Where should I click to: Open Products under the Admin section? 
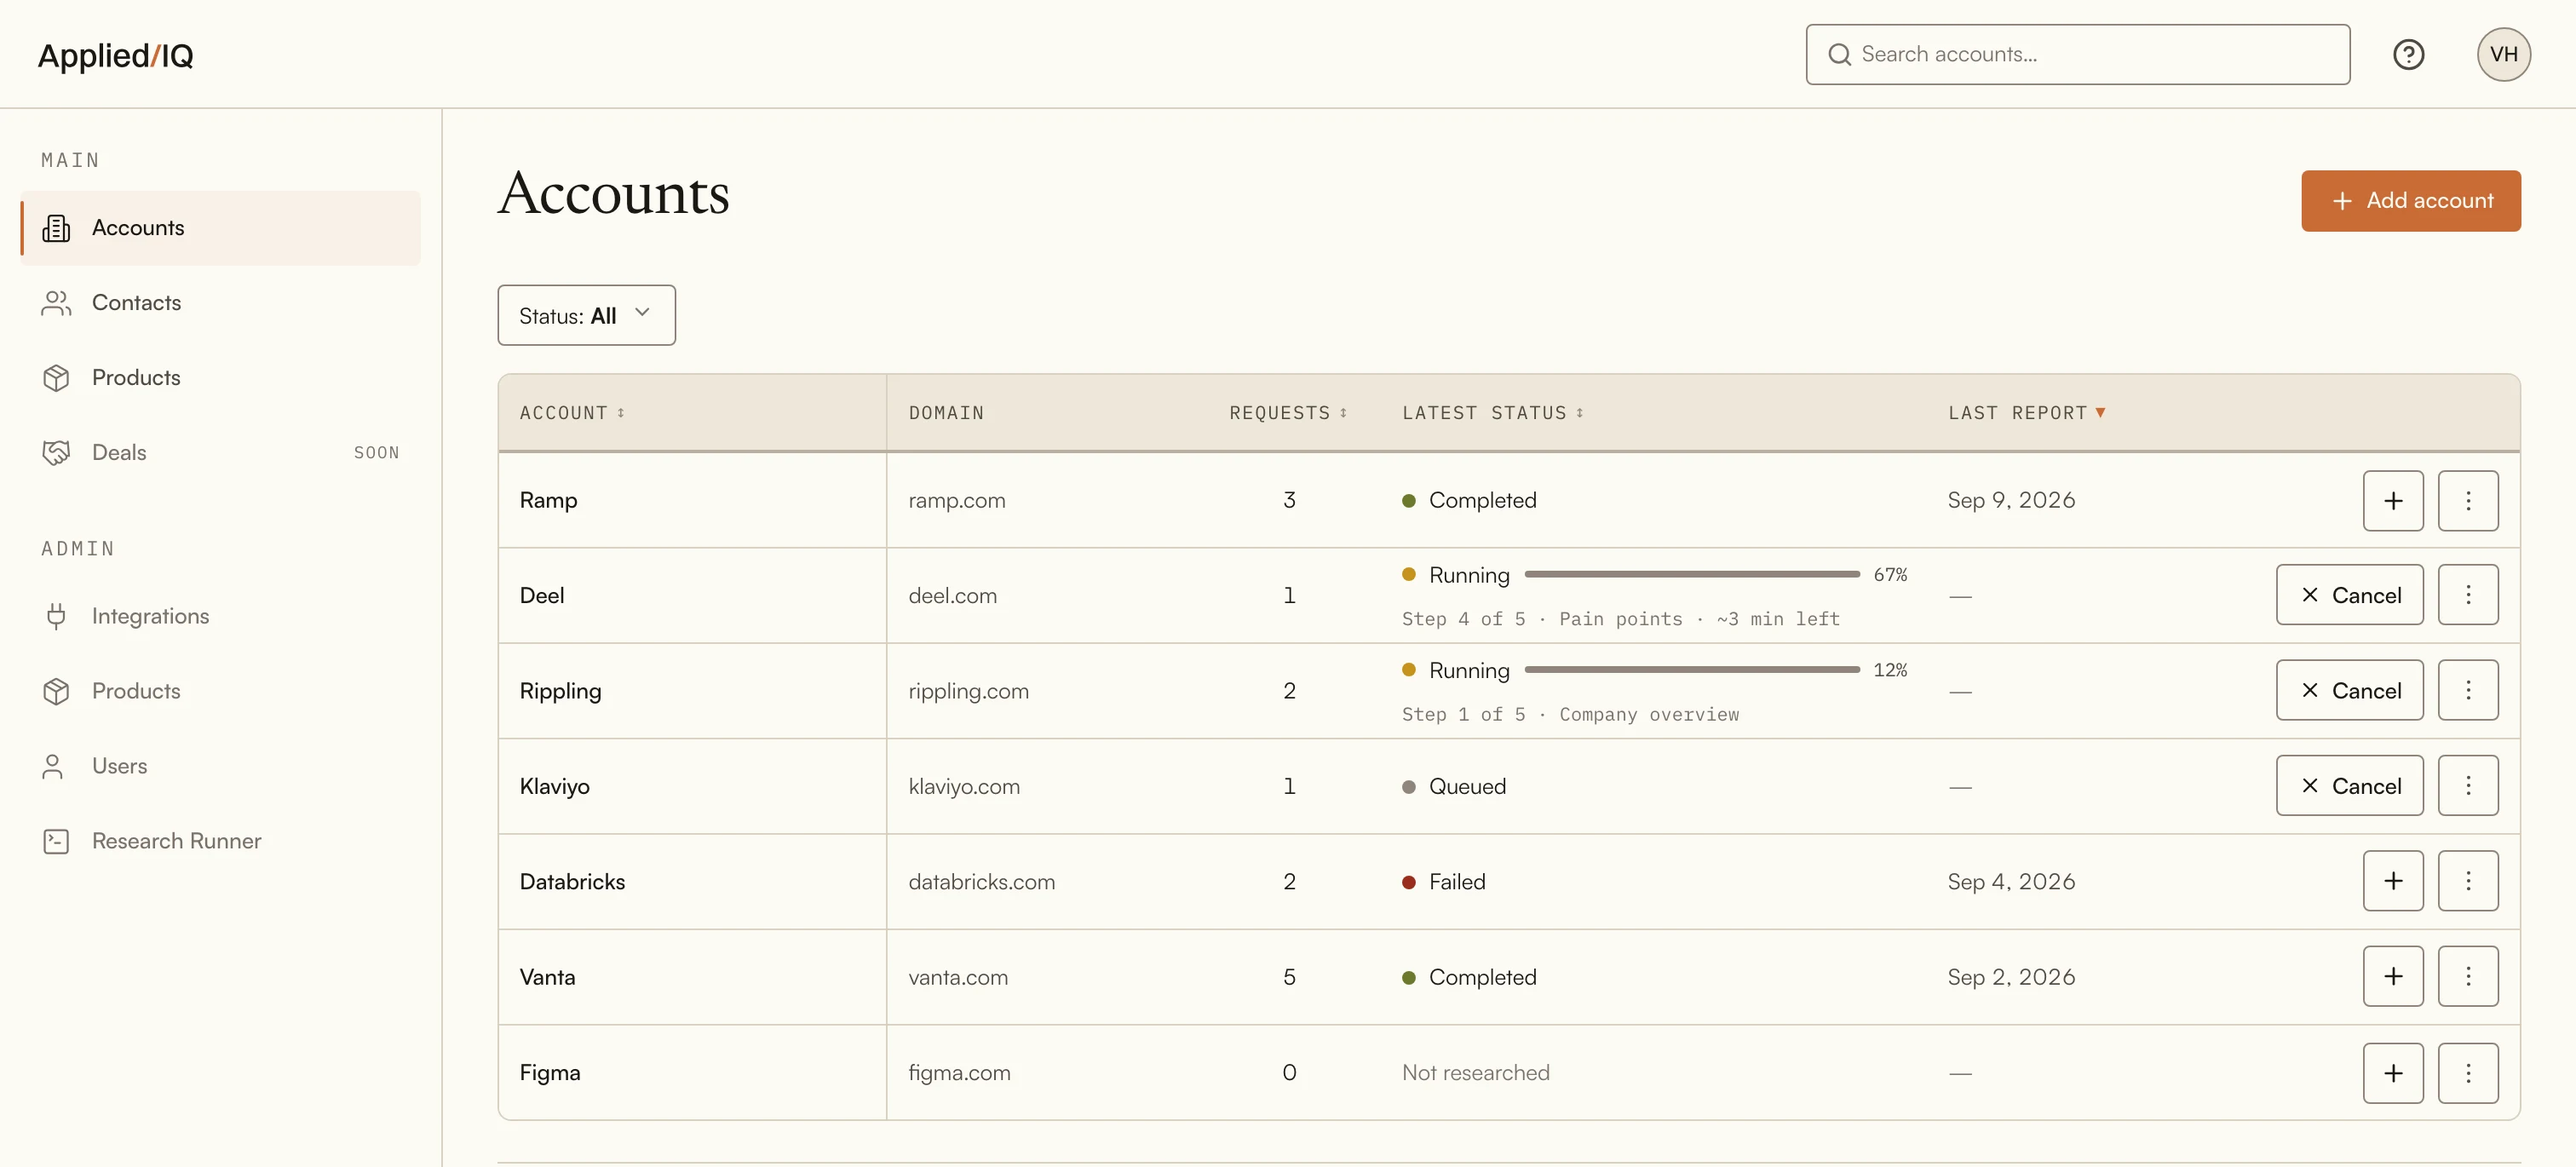click(x=220, y=691)
